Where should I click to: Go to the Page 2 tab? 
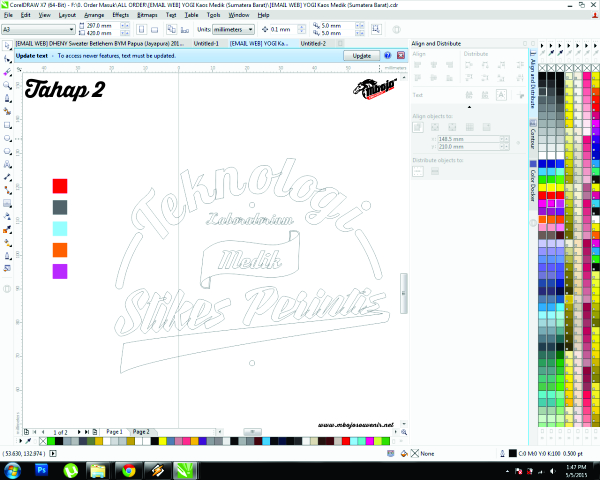[141, 432]
